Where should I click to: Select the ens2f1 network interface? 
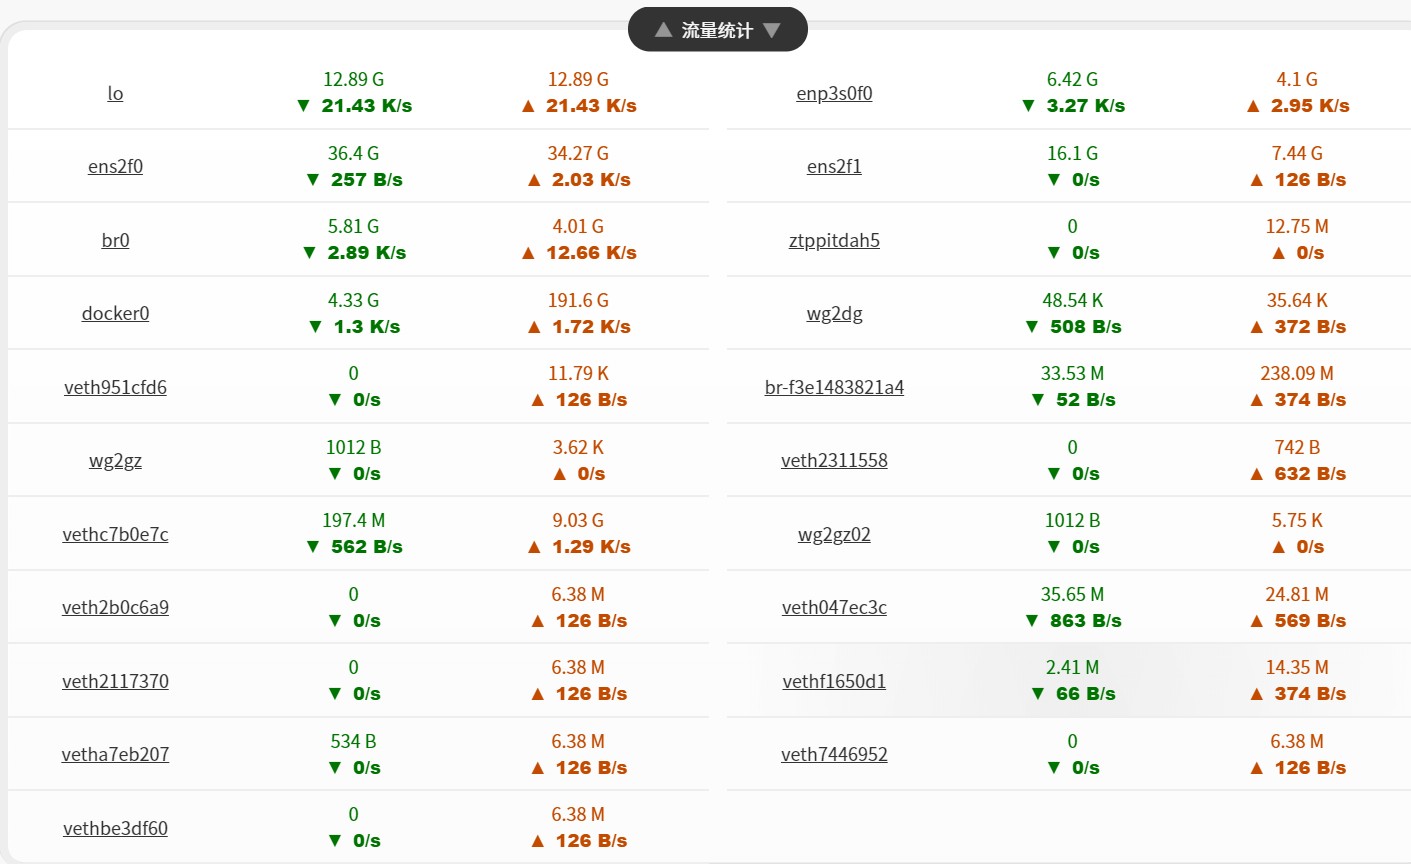pyautogui.click(x=834, y=166)
